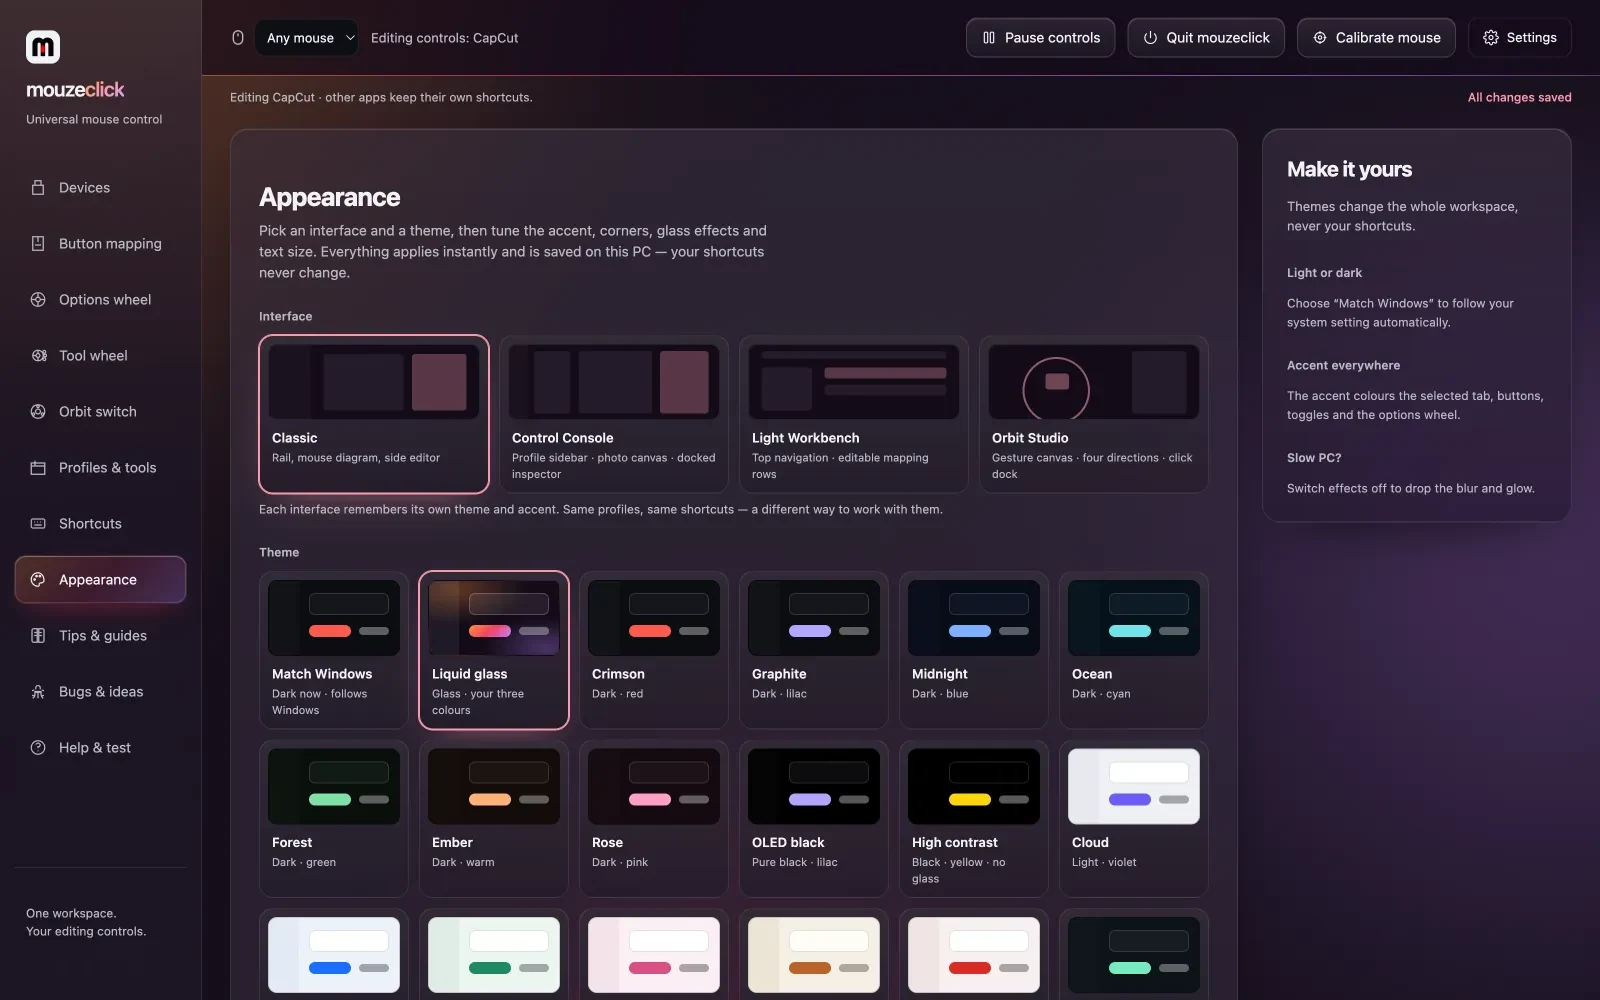Select the Classic interface card
This screenshot has height=1000, width=1600.
click(374, 414)
